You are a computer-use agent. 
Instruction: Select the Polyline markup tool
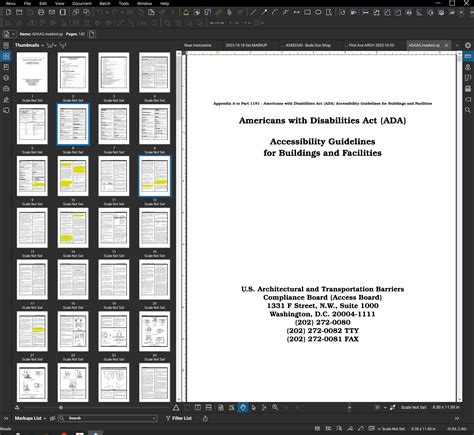286,12
